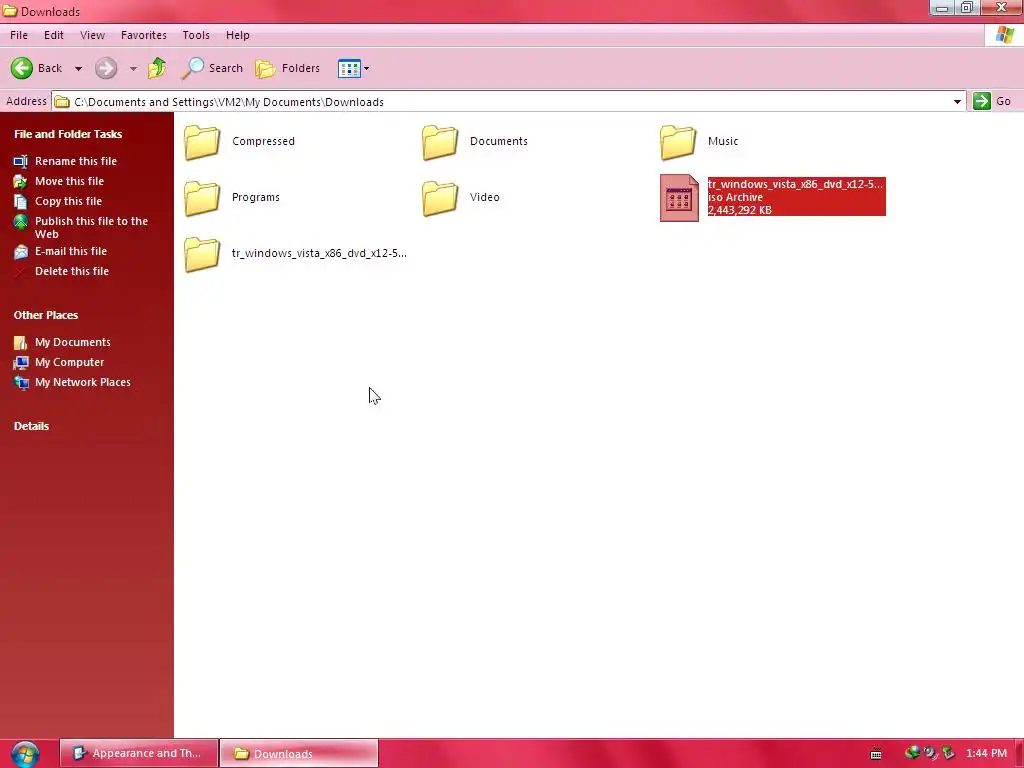The width and height of the screenshot is (1024, 768).
Task: Click the Compressed folder name label
Action: tap(263, 142)
